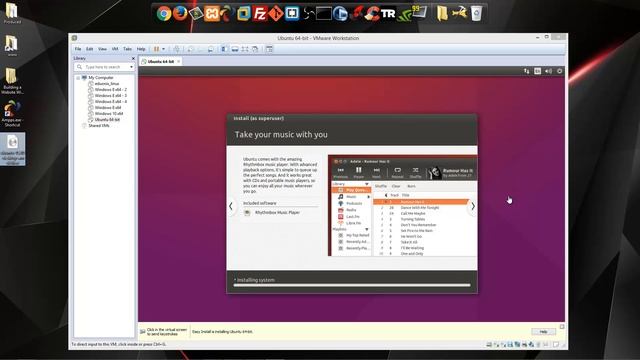The width and height of the screenshot is (640, 360).
Task: Select My Computer in the library
Action: [100, 78]
